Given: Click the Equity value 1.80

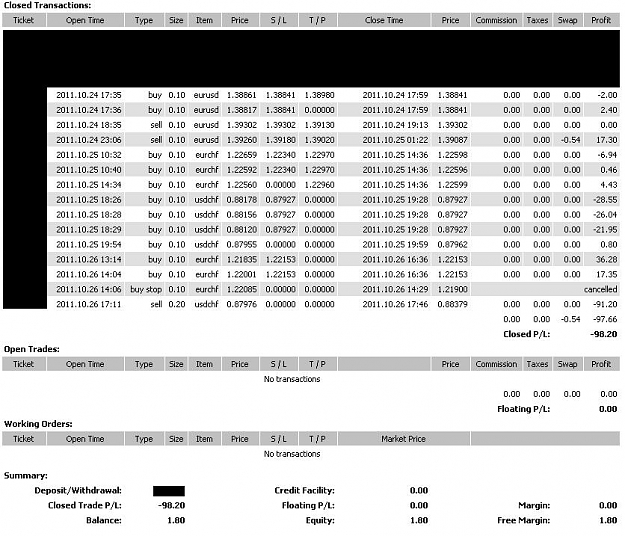Looking at the screenshot, I should tap(419, 520).
